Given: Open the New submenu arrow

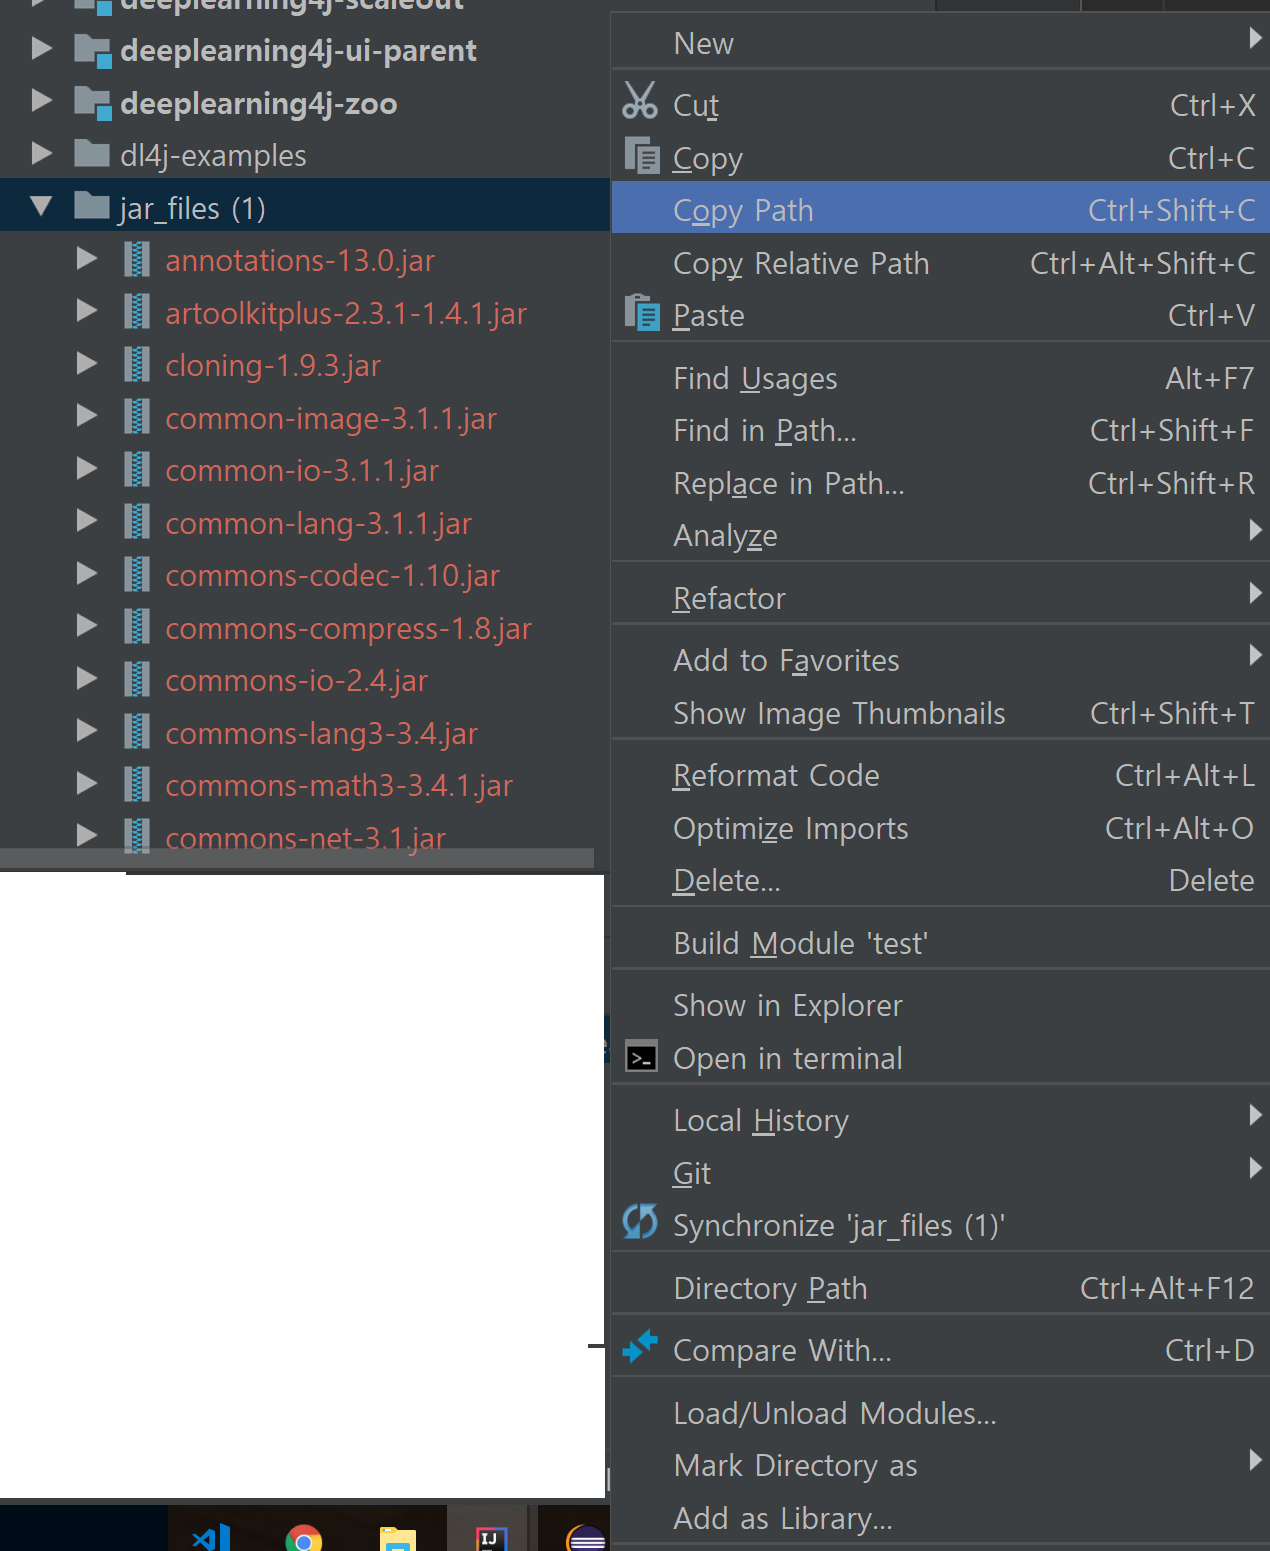Looking at the screenshot, I should click(x=1254, y=40).
